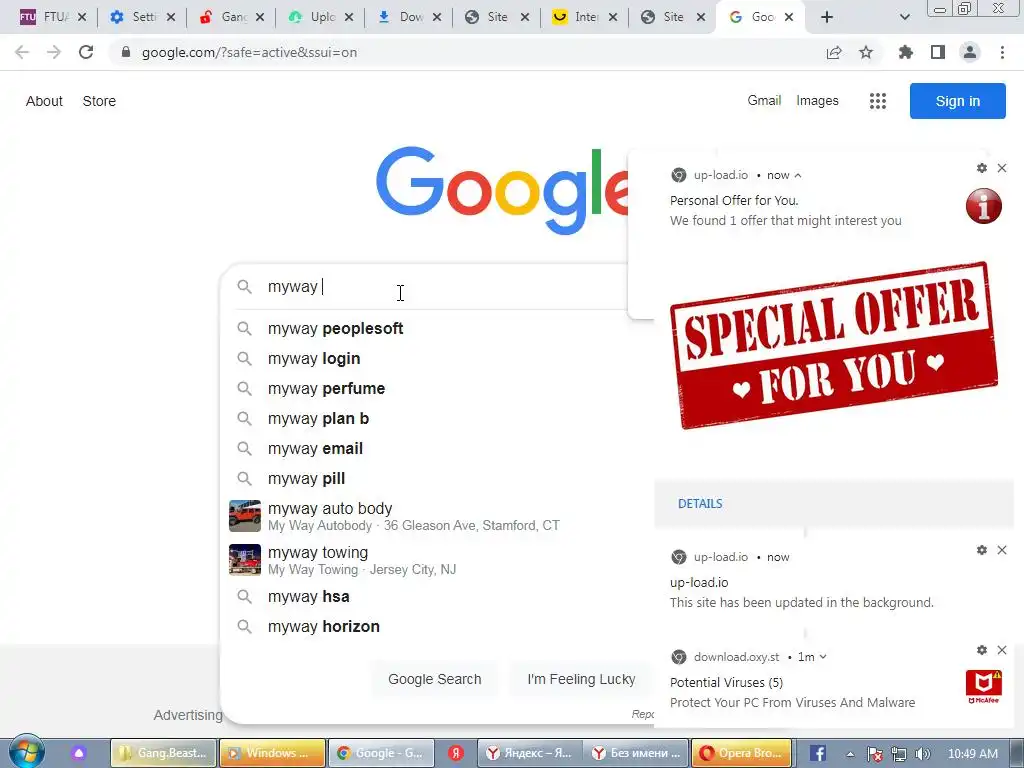Switch to Opera Browser taskbar item
This screenshot has height=768, width=1024.
741,753
